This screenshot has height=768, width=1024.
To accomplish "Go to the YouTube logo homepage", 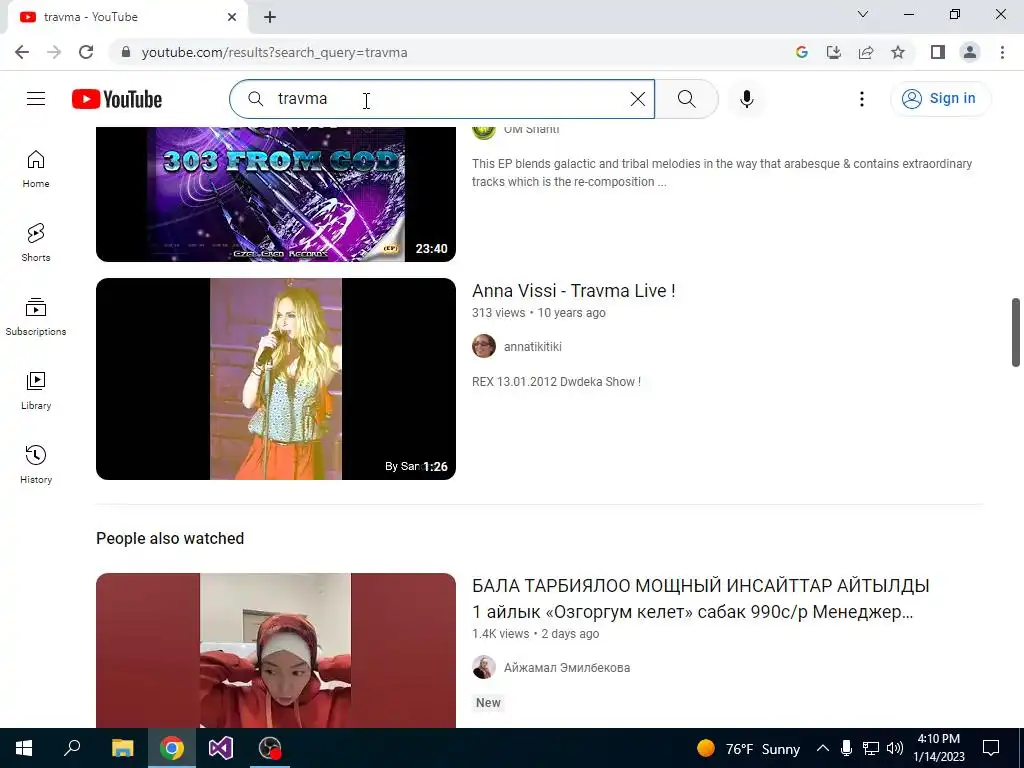I will 117,99.
